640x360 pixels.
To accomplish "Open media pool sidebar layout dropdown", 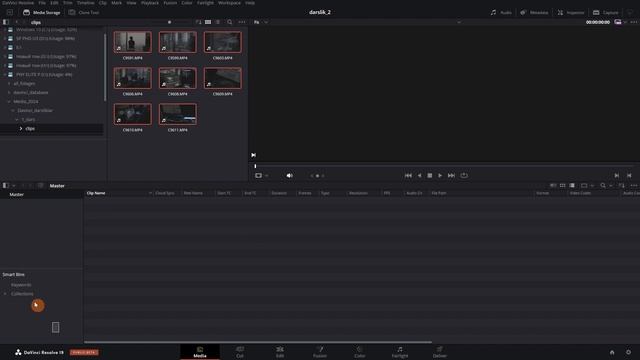I will coord(14,186).
